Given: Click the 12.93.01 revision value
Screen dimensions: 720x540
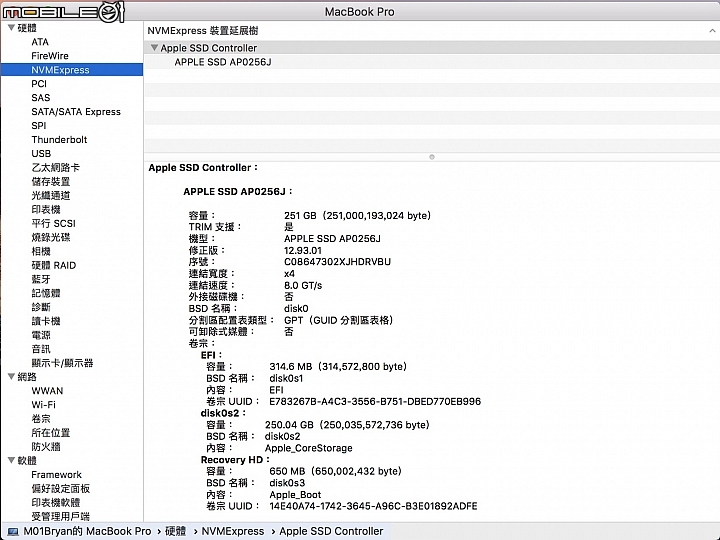Looking at the screenshot, I should click(303, 251).
